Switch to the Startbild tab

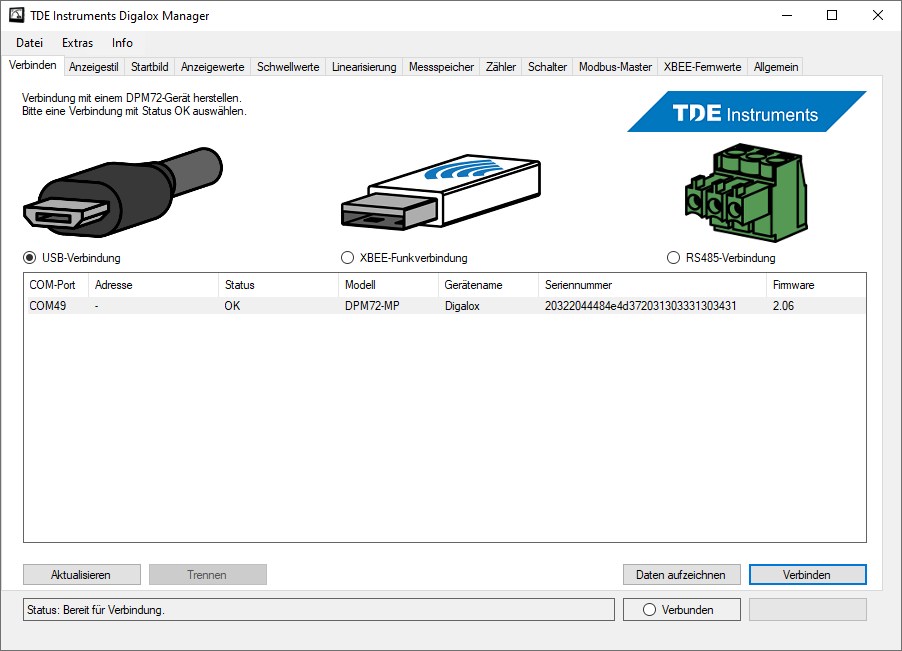[150, 67]
